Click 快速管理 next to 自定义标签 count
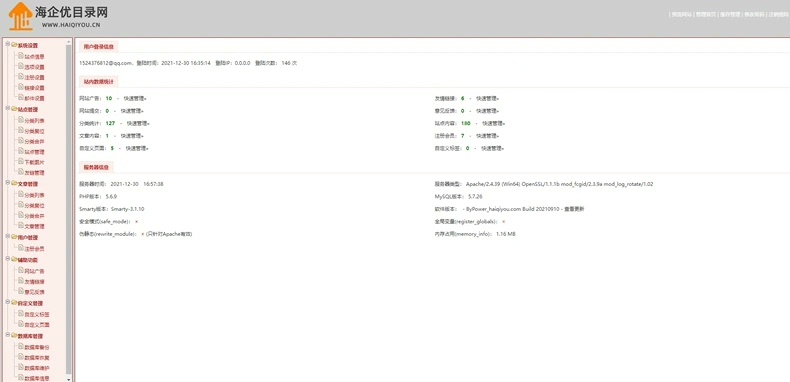This screenshot has height=382, width=790. 493,149
